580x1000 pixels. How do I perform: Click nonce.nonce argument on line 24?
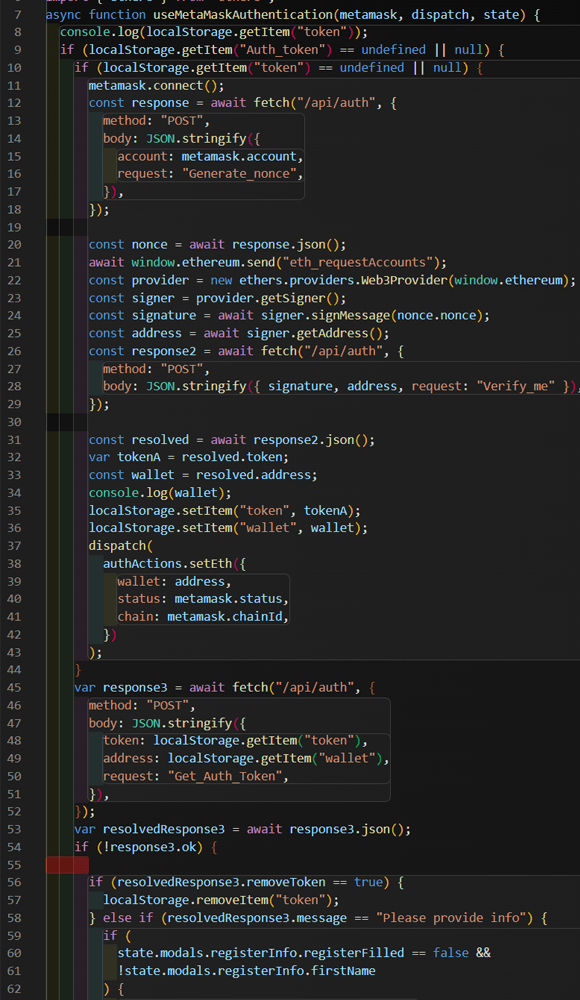[x=436, y=315]
